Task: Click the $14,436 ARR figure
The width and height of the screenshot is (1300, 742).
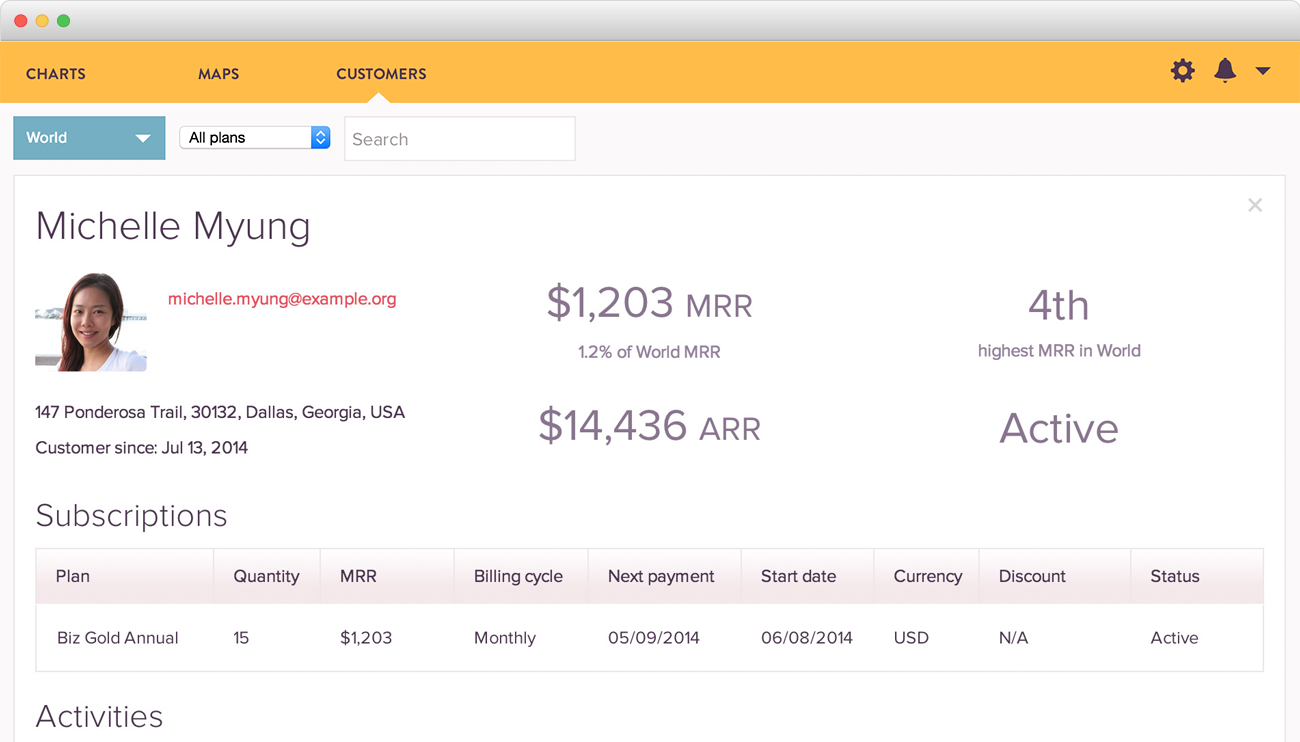Action: click(650, 426)
